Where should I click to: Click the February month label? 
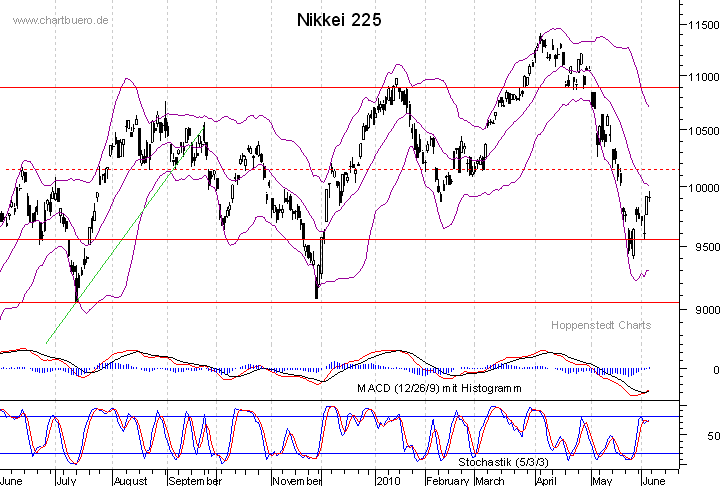pos(448,481)
